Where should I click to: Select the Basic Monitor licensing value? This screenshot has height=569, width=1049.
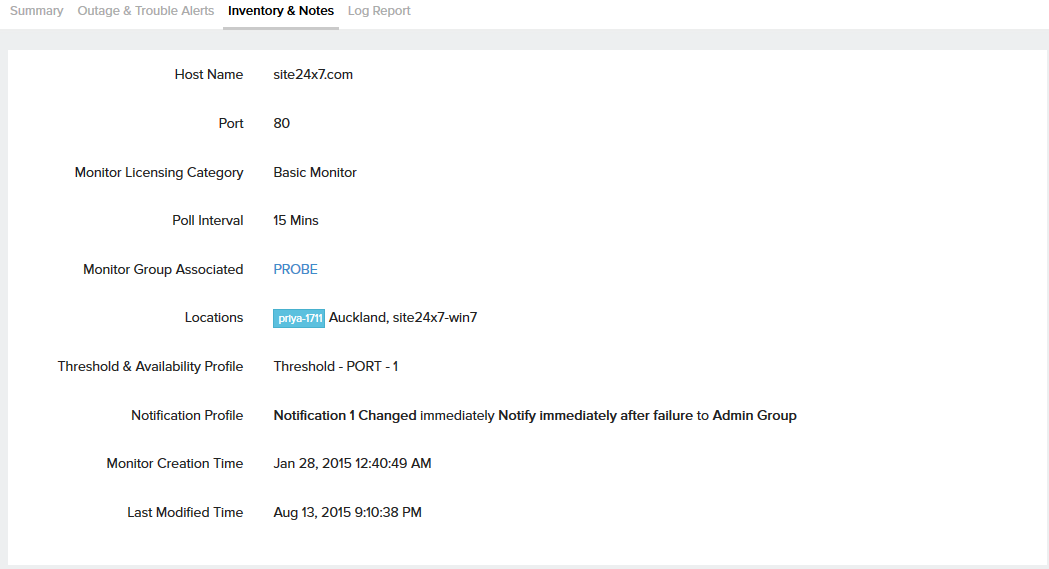pos(315,172)
